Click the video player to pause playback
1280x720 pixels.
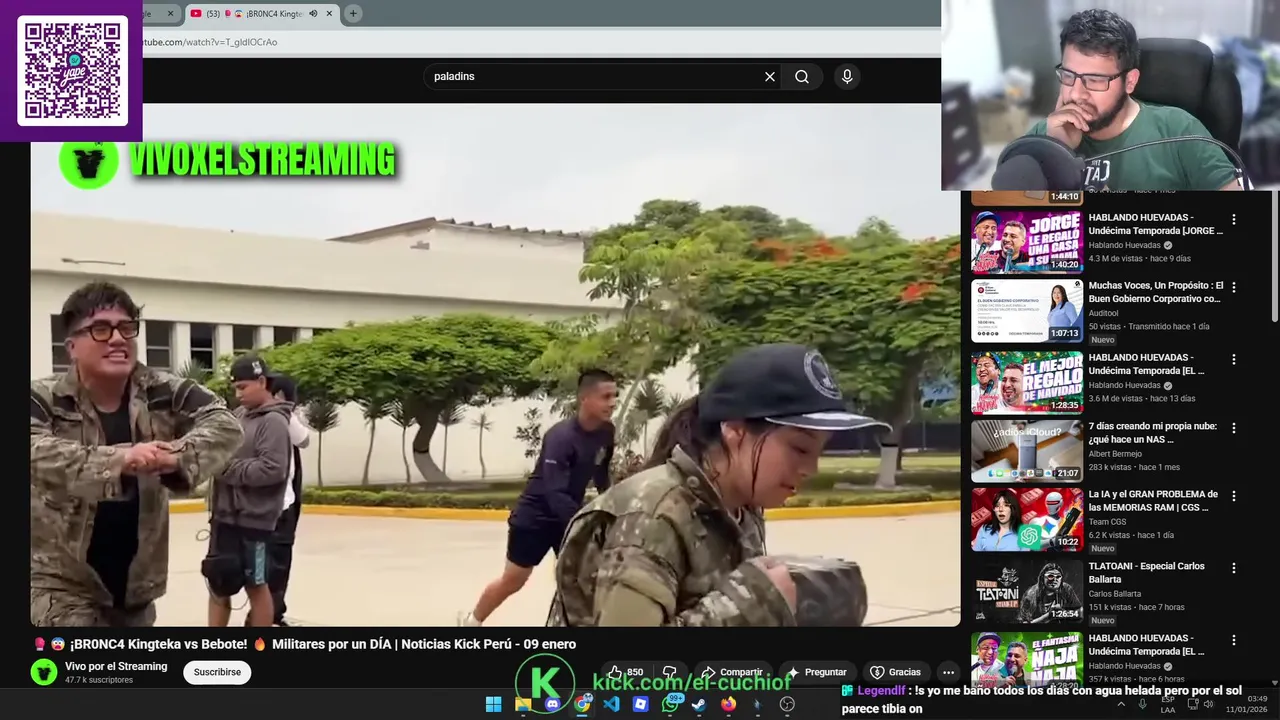495,365
